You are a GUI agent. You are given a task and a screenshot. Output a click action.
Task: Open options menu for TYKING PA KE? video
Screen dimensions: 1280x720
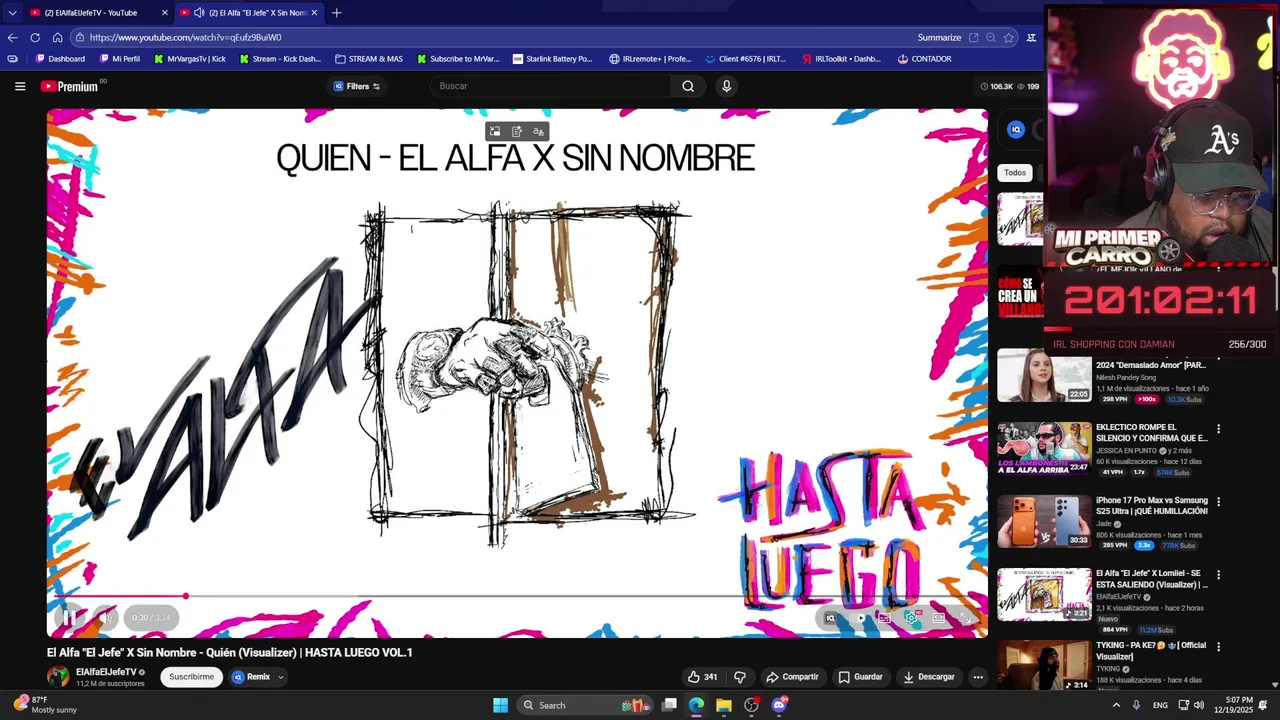[1218, 648]
